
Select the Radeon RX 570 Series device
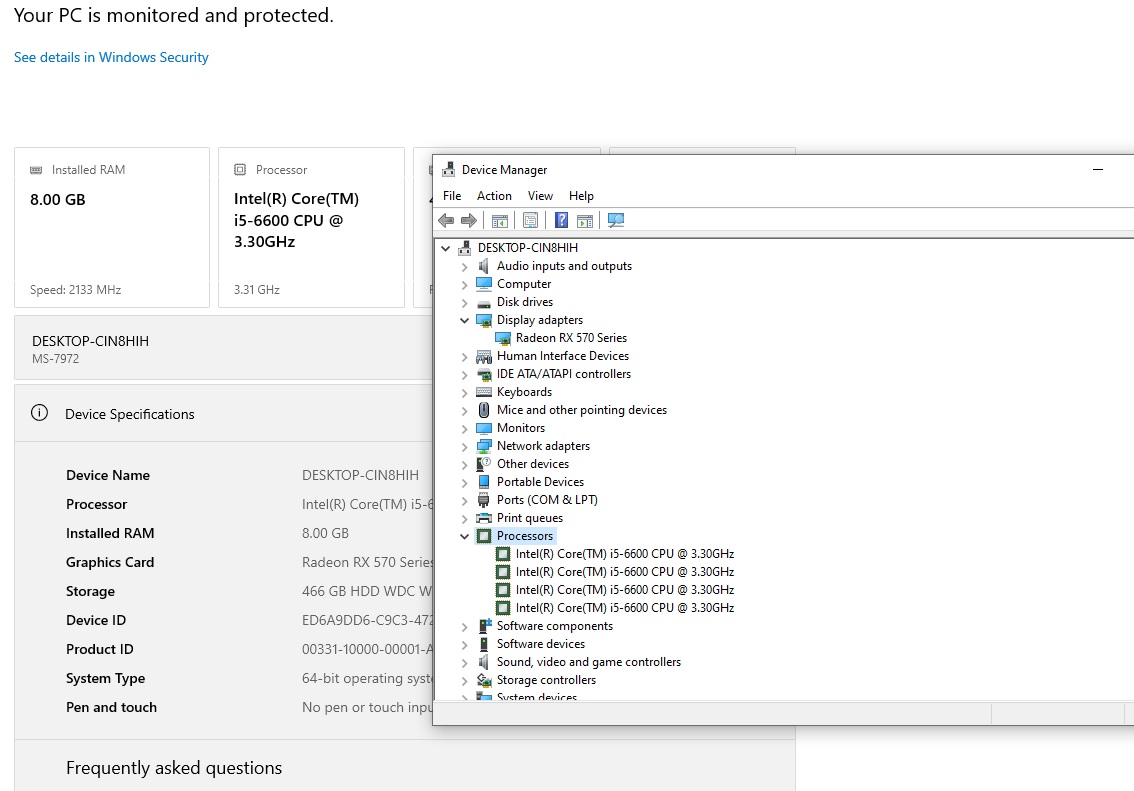pos(571,338)
